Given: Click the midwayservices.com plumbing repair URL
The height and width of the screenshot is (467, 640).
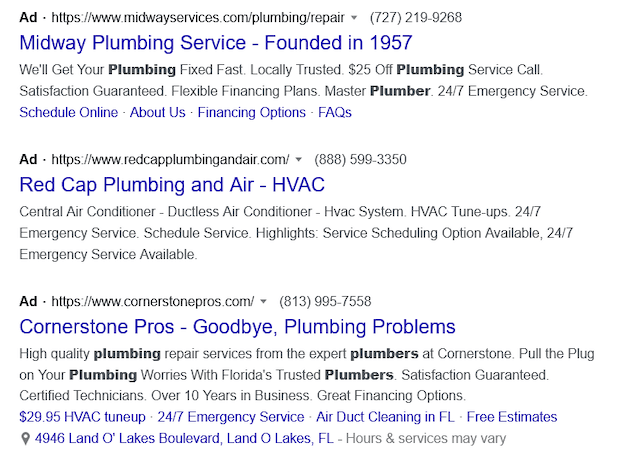Looking at the screenshot, I should pos(197,18).
